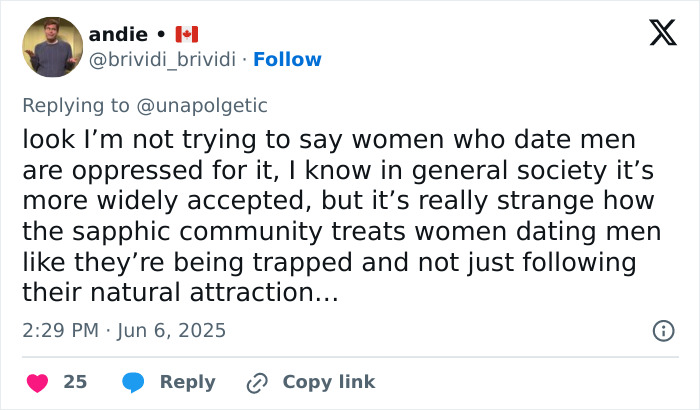Click the info circle icon
Image resolution: width=700 pixels, height=410 pixels.
(x=662, y=330)
